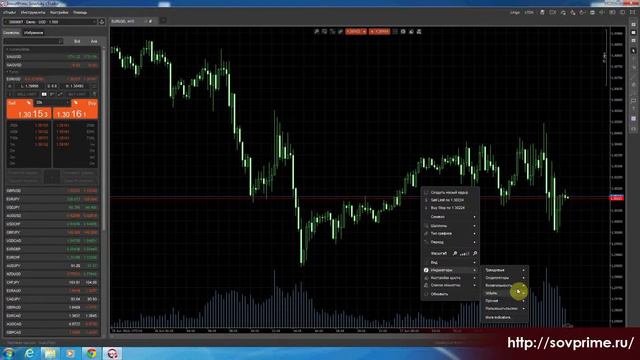Expand the Символ submenu
Screen dimensions: 640x360
coord(450,217)
